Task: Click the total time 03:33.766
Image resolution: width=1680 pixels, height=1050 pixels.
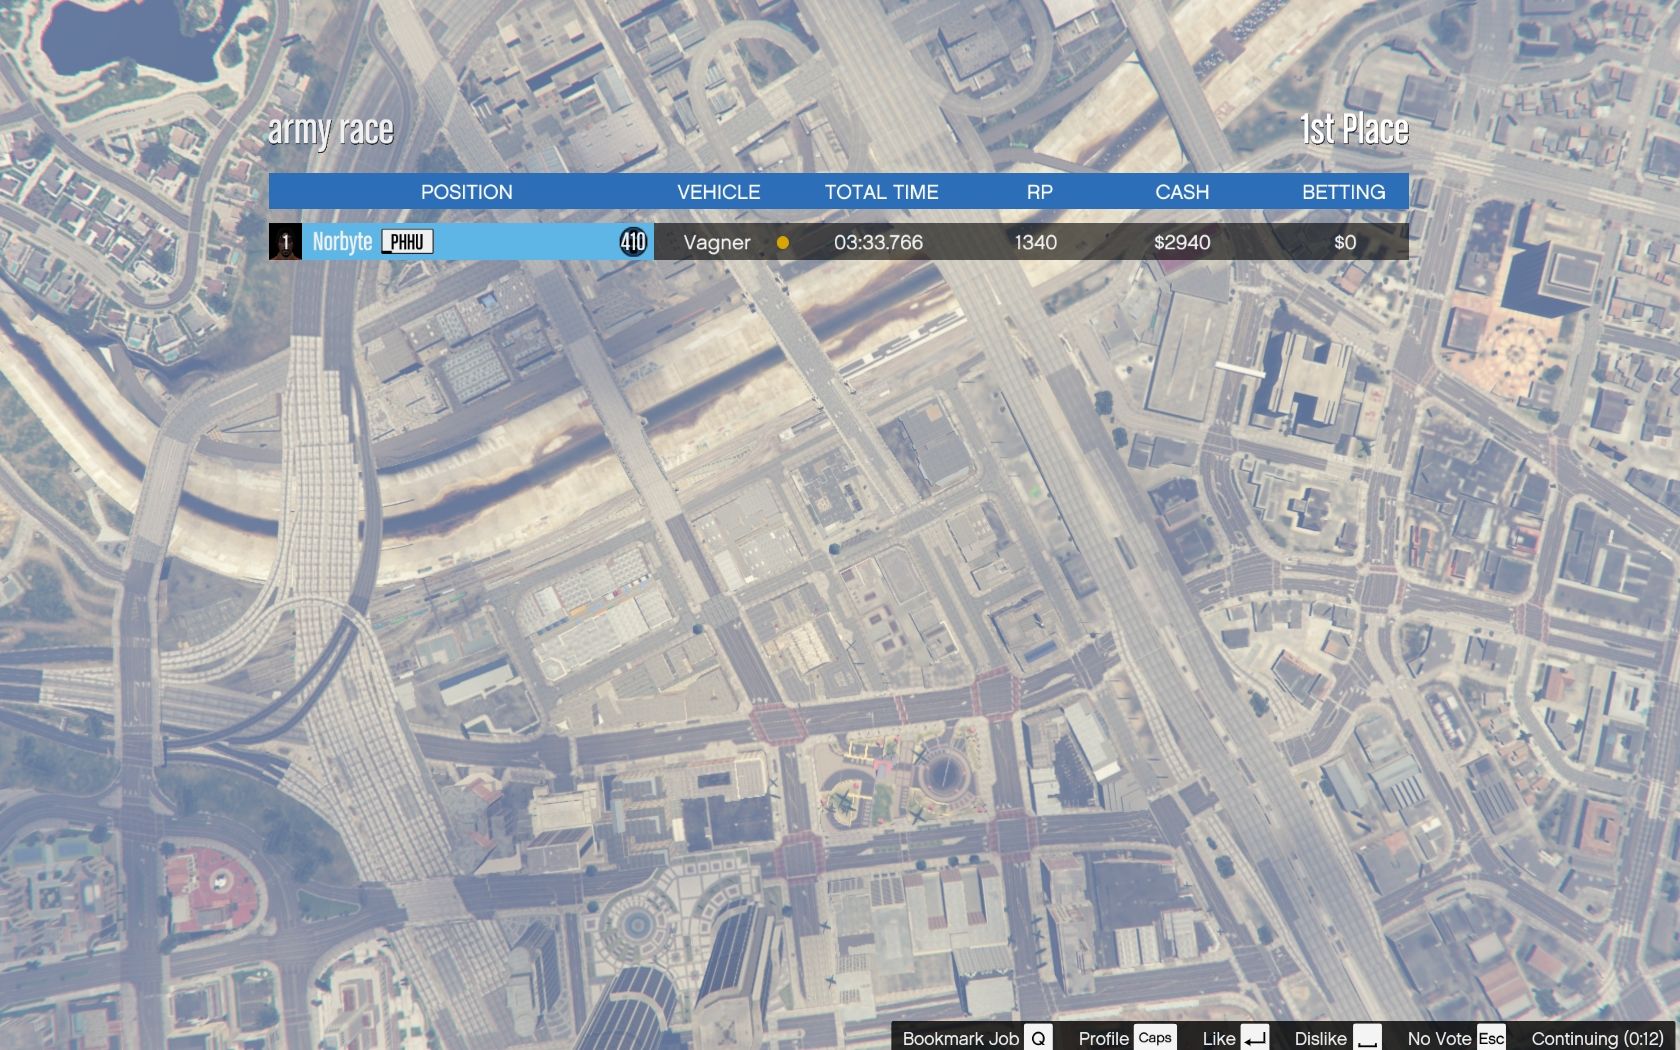Action: pyautogui.click(x=878, y=243)
